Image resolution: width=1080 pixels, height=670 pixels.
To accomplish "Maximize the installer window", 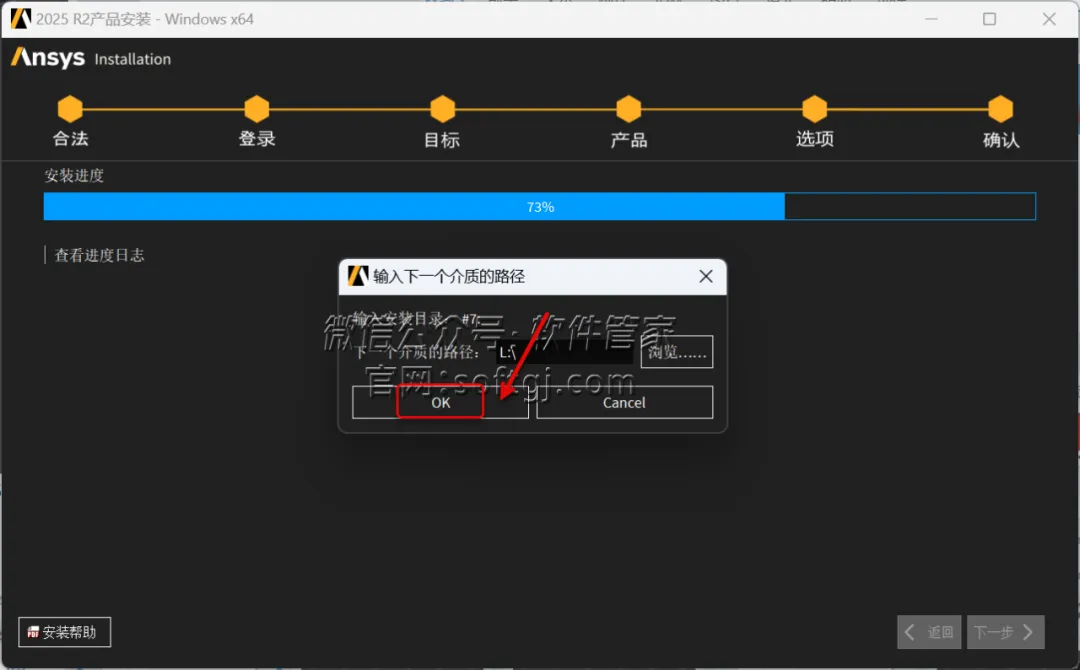I will tap(989, 19).
